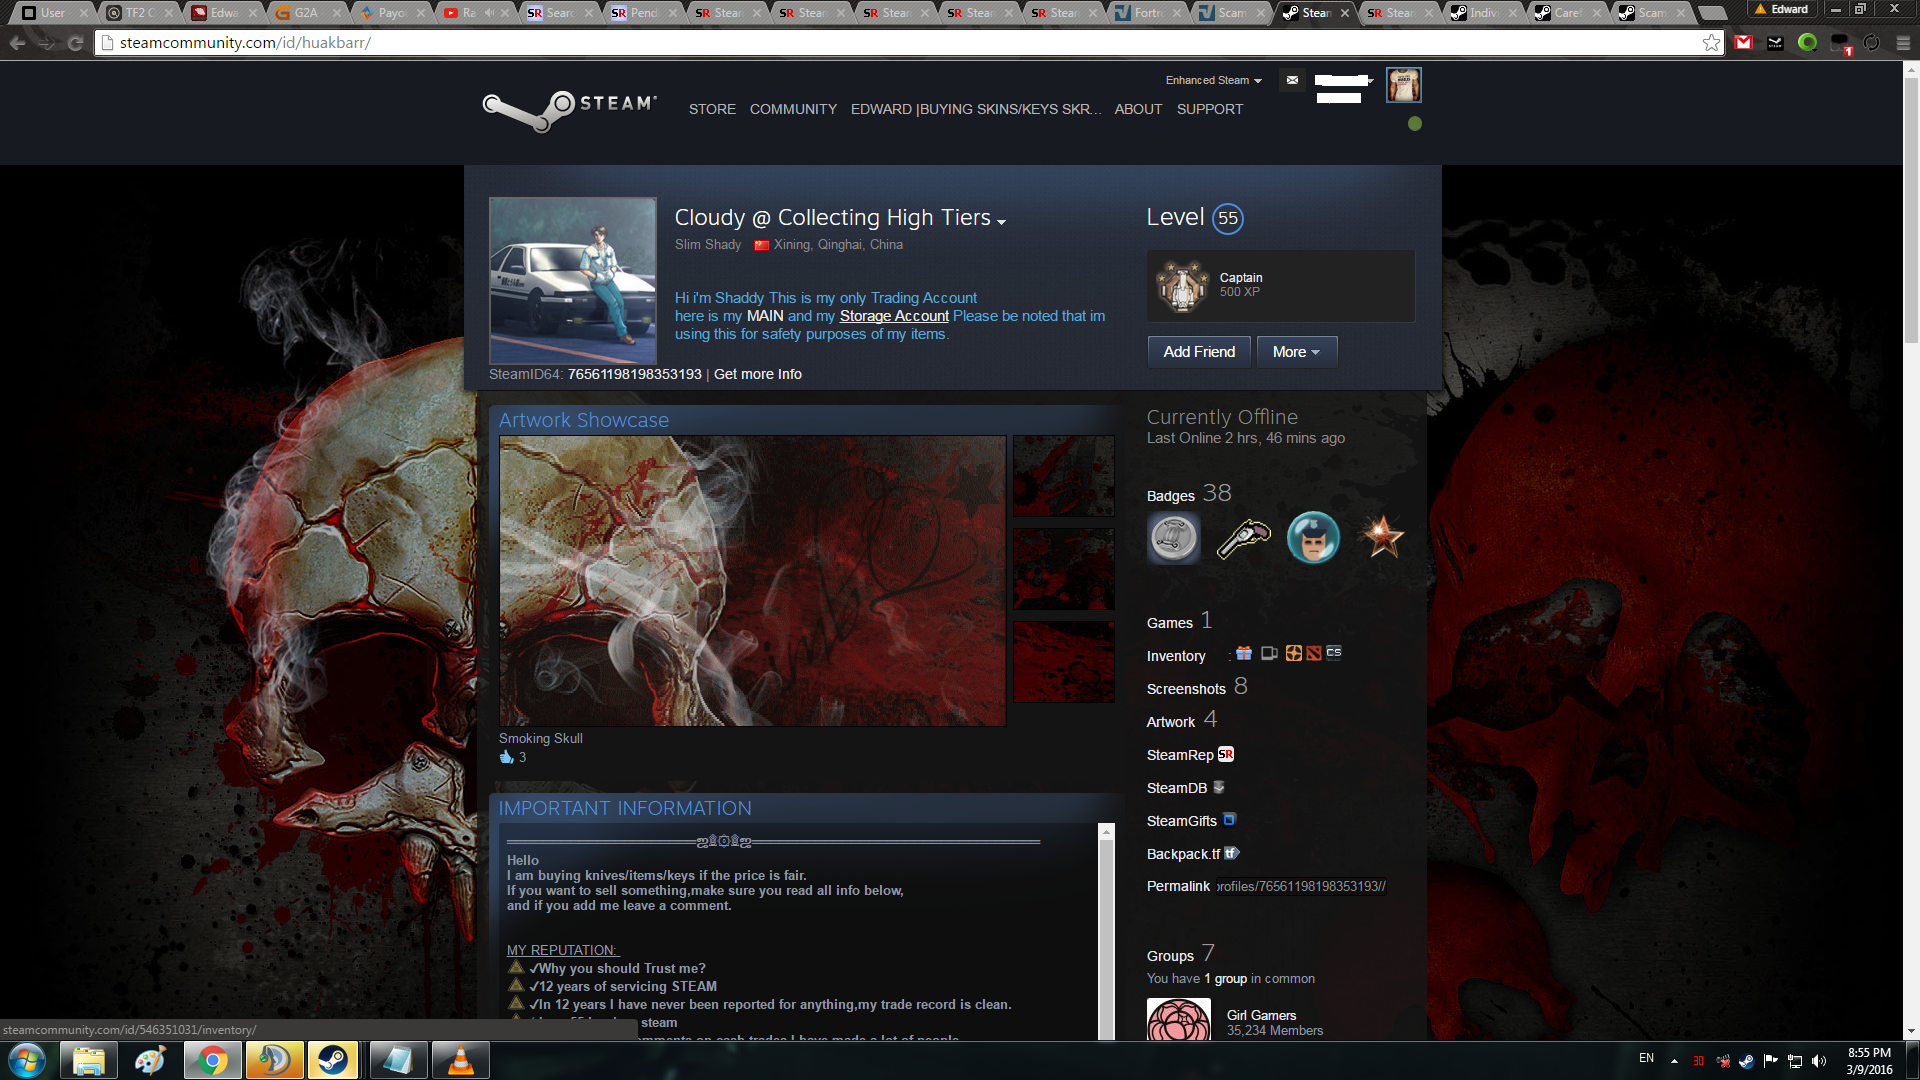Open the COMMUNITY menu
This screenshot has width=1920, height=1080.
coord(793,109)
